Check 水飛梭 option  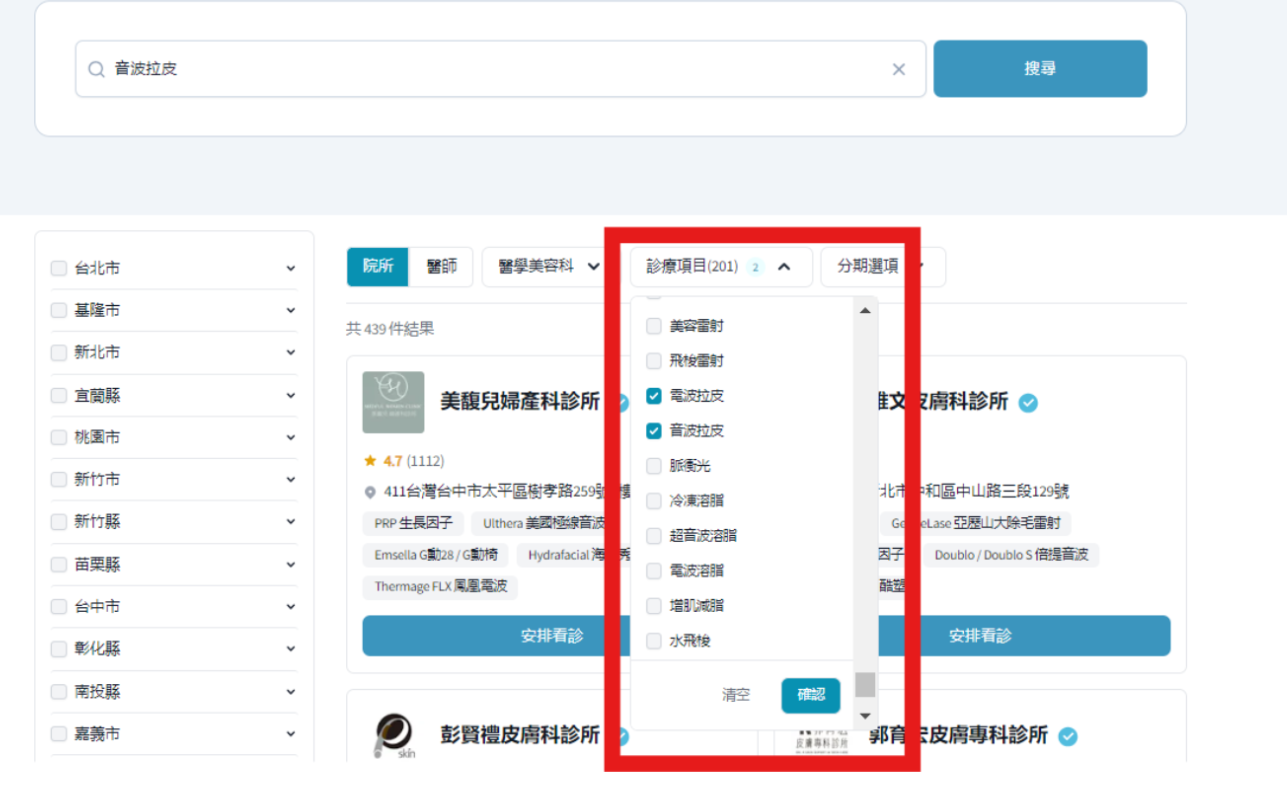click(x=654, y=641)
